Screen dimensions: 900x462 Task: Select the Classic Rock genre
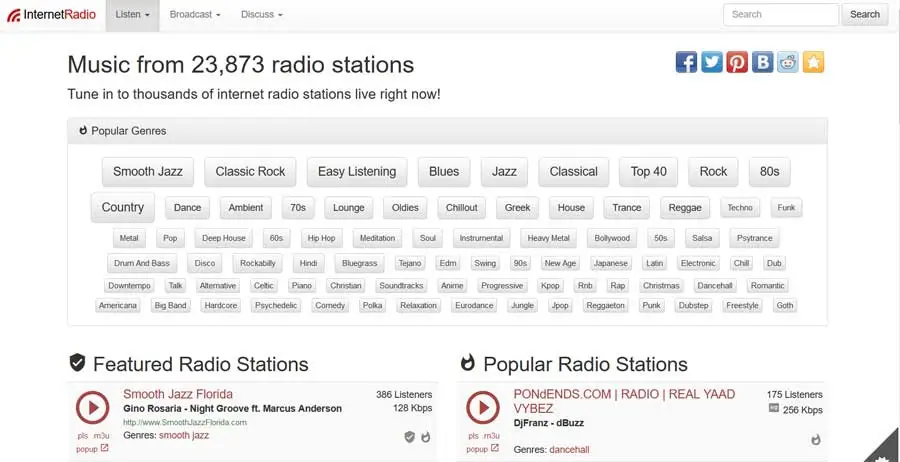[250, 172]
